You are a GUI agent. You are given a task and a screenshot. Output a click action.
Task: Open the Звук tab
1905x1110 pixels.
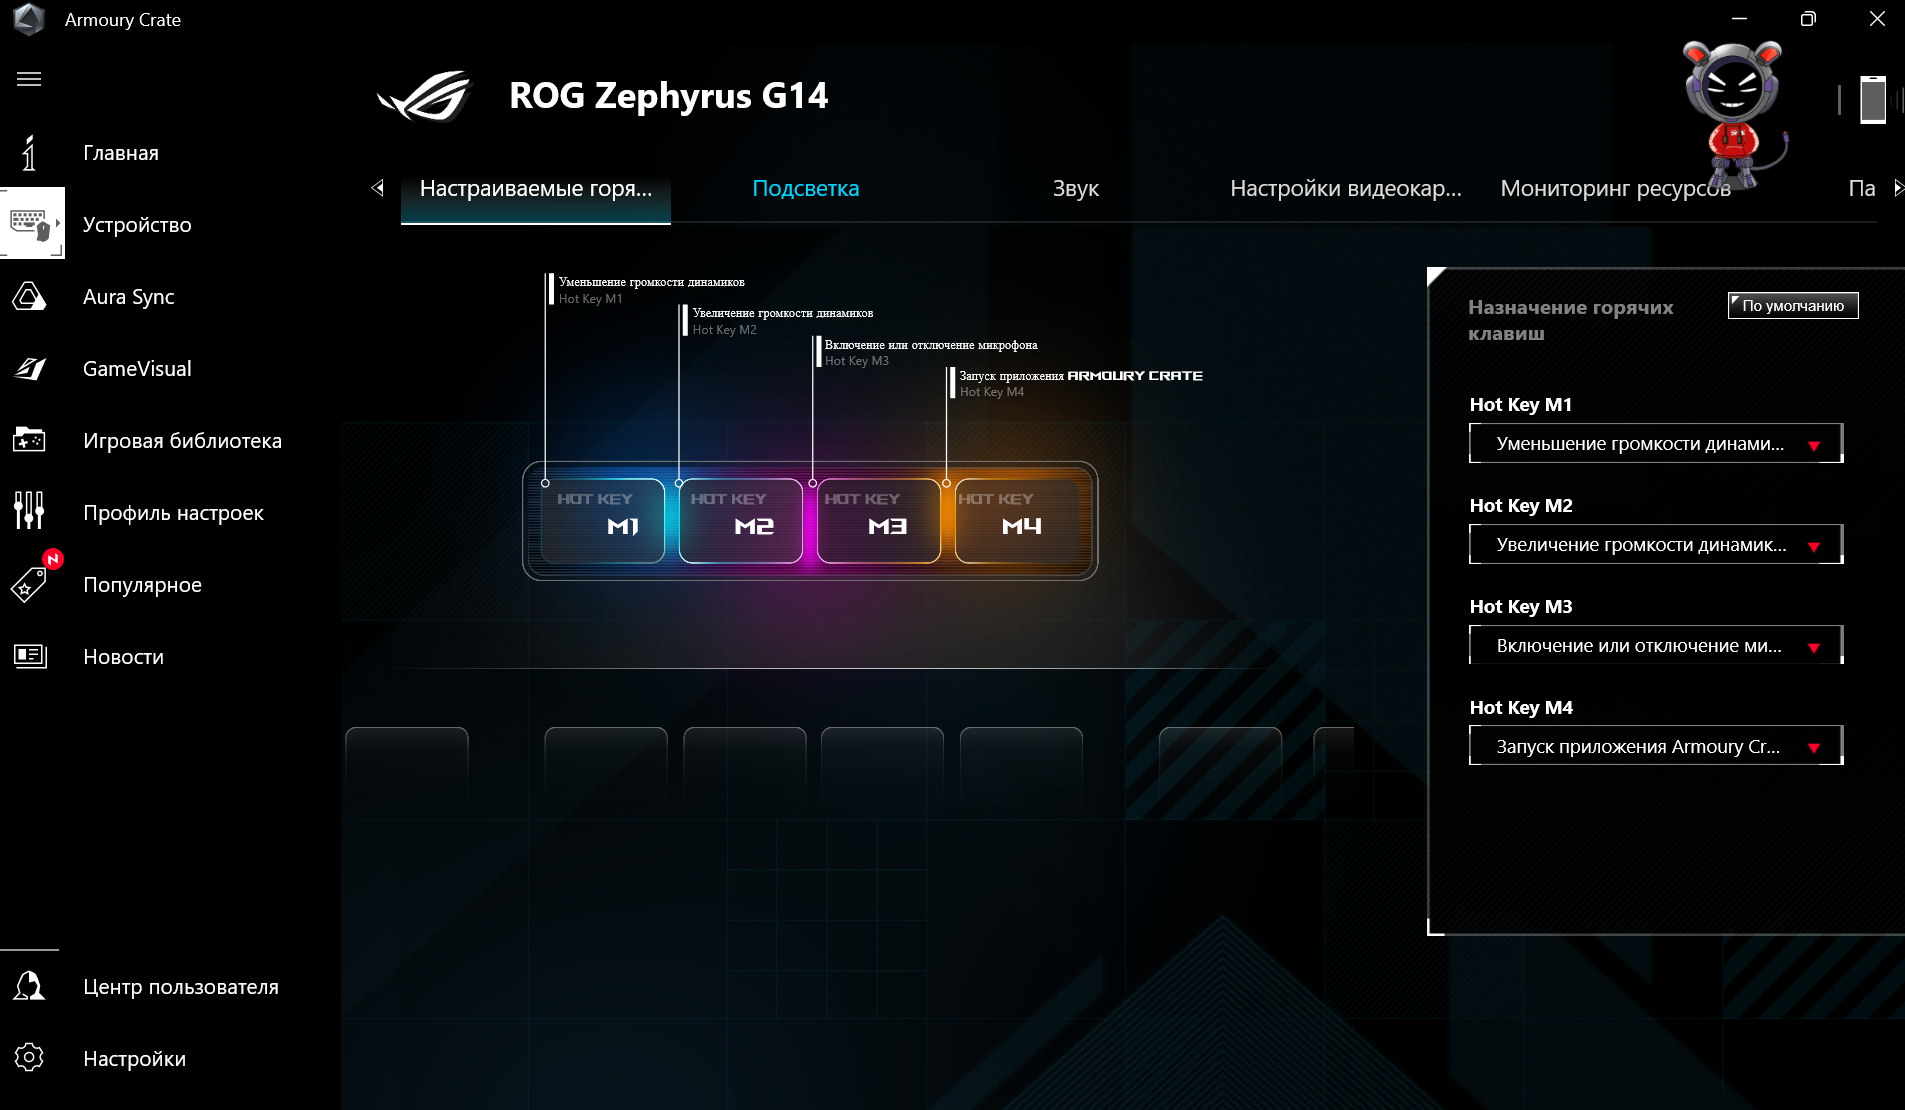tap(1075, 189)
